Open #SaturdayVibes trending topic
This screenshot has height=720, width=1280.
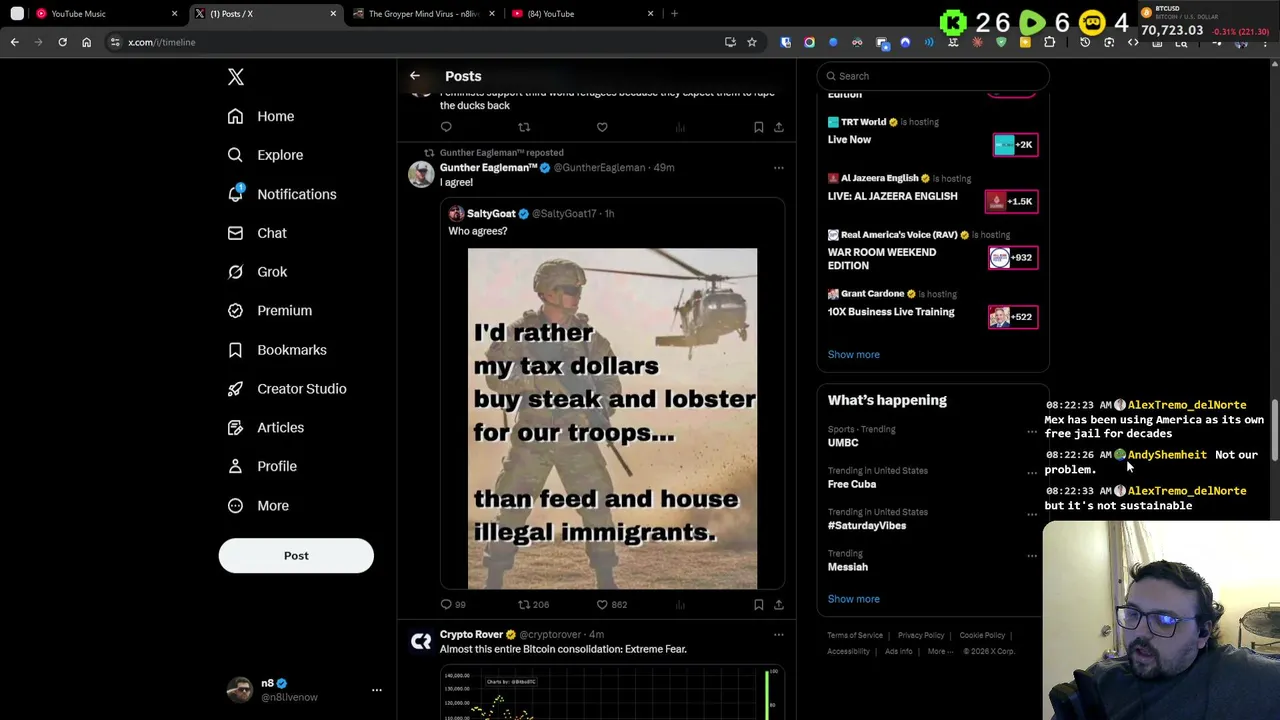tap(867, 525)
